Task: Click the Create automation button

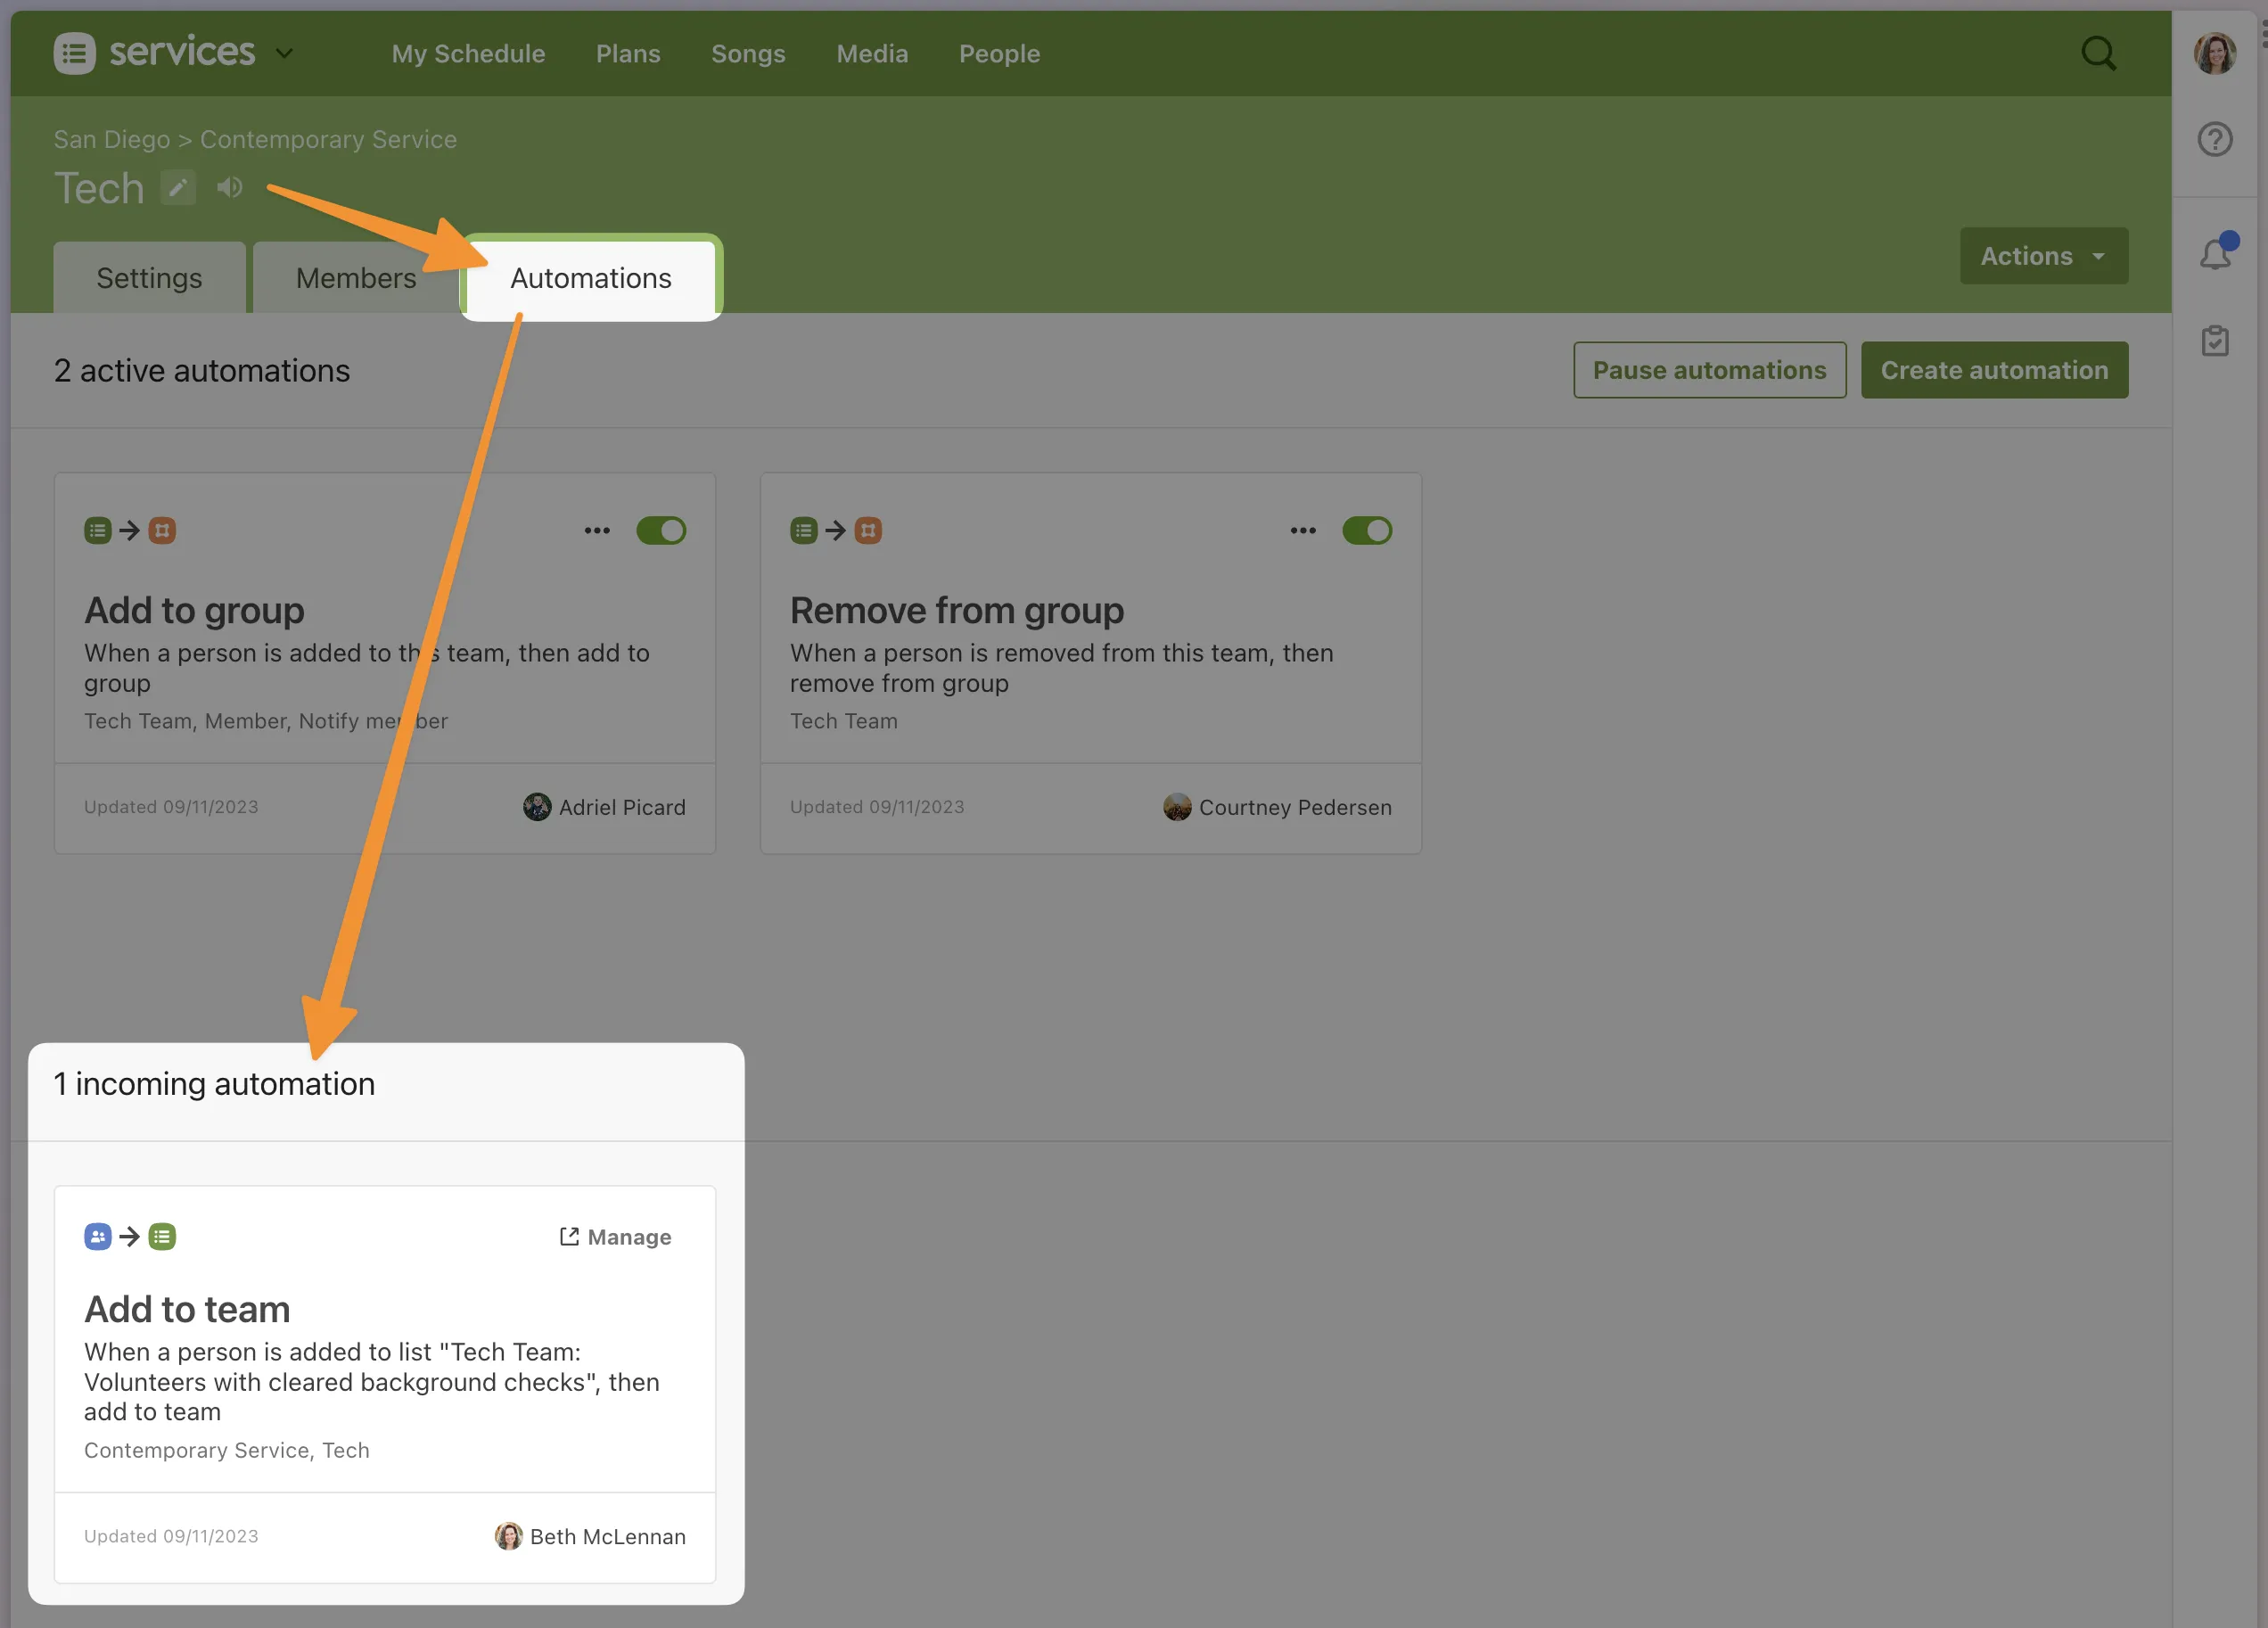Action: [x=1994, y=370]
